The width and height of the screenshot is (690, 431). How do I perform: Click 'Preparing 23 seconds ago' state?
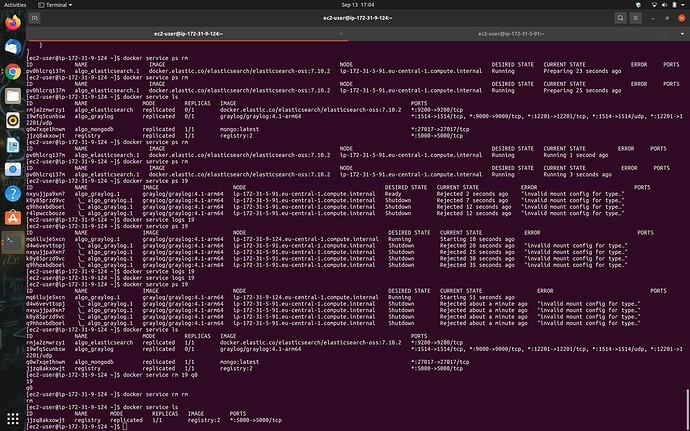[582, 71]
